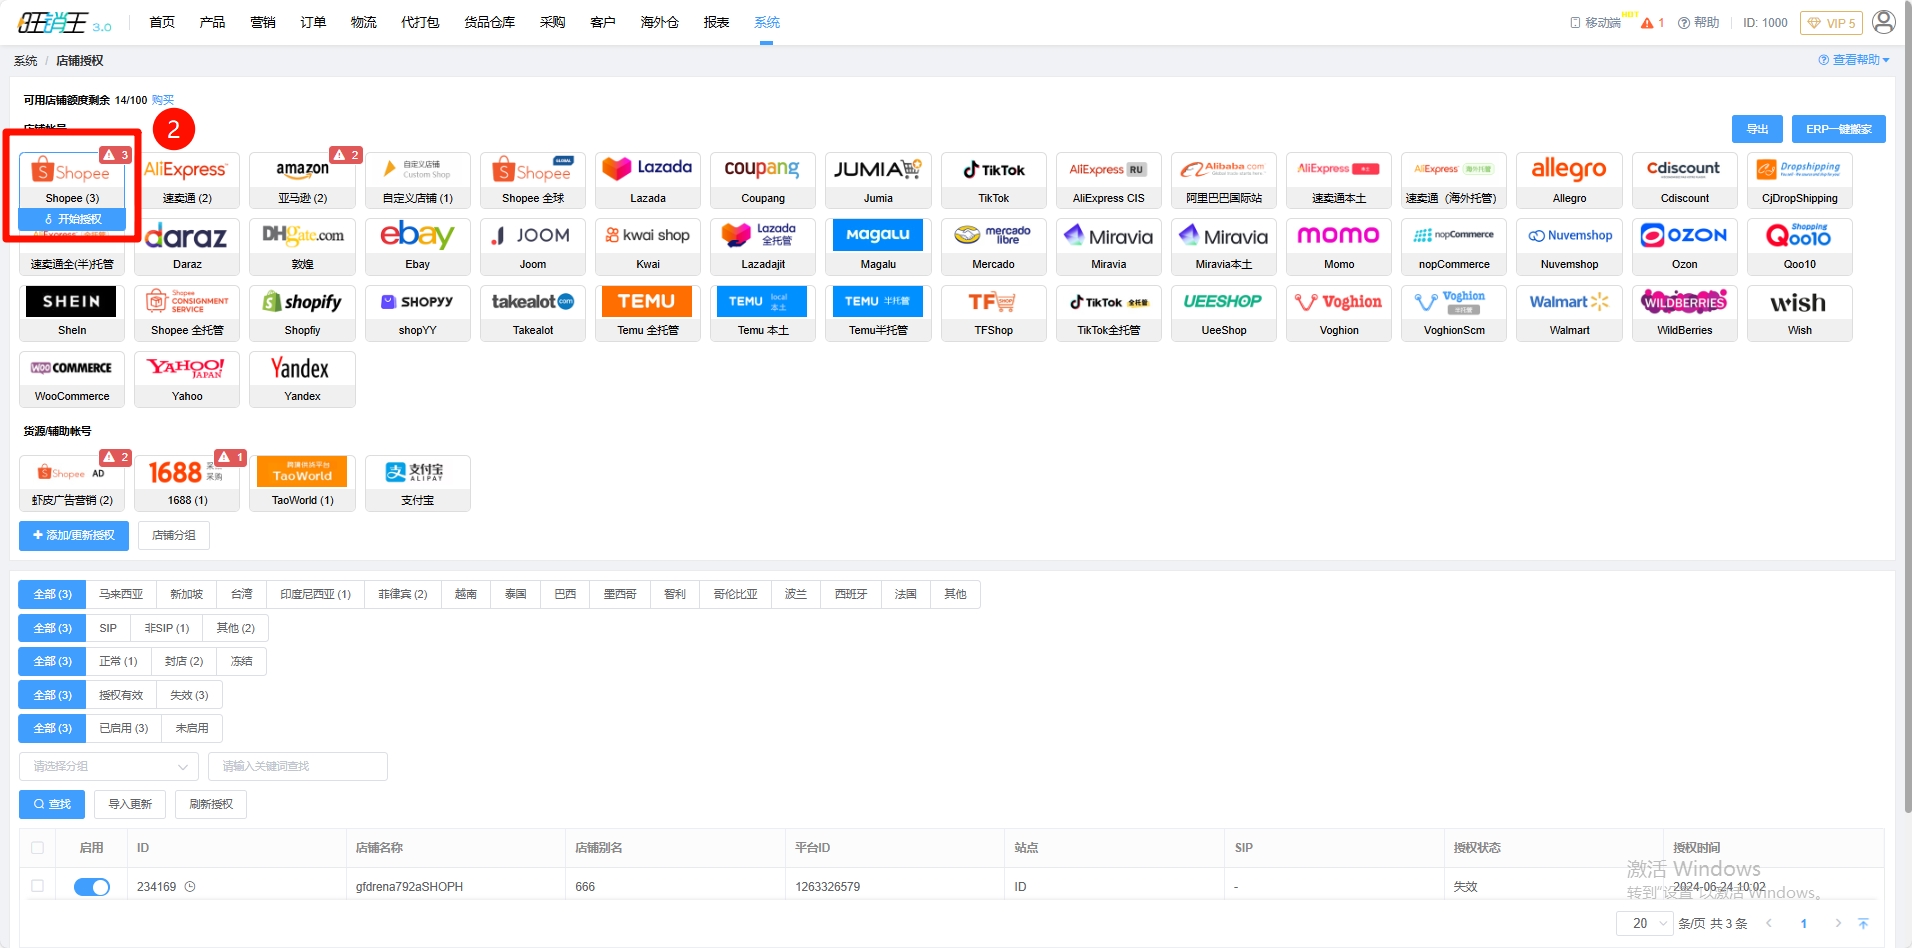Open the Amazon store platform tile
Screen dimensions: 1912x948
click(x=302, y=179)
